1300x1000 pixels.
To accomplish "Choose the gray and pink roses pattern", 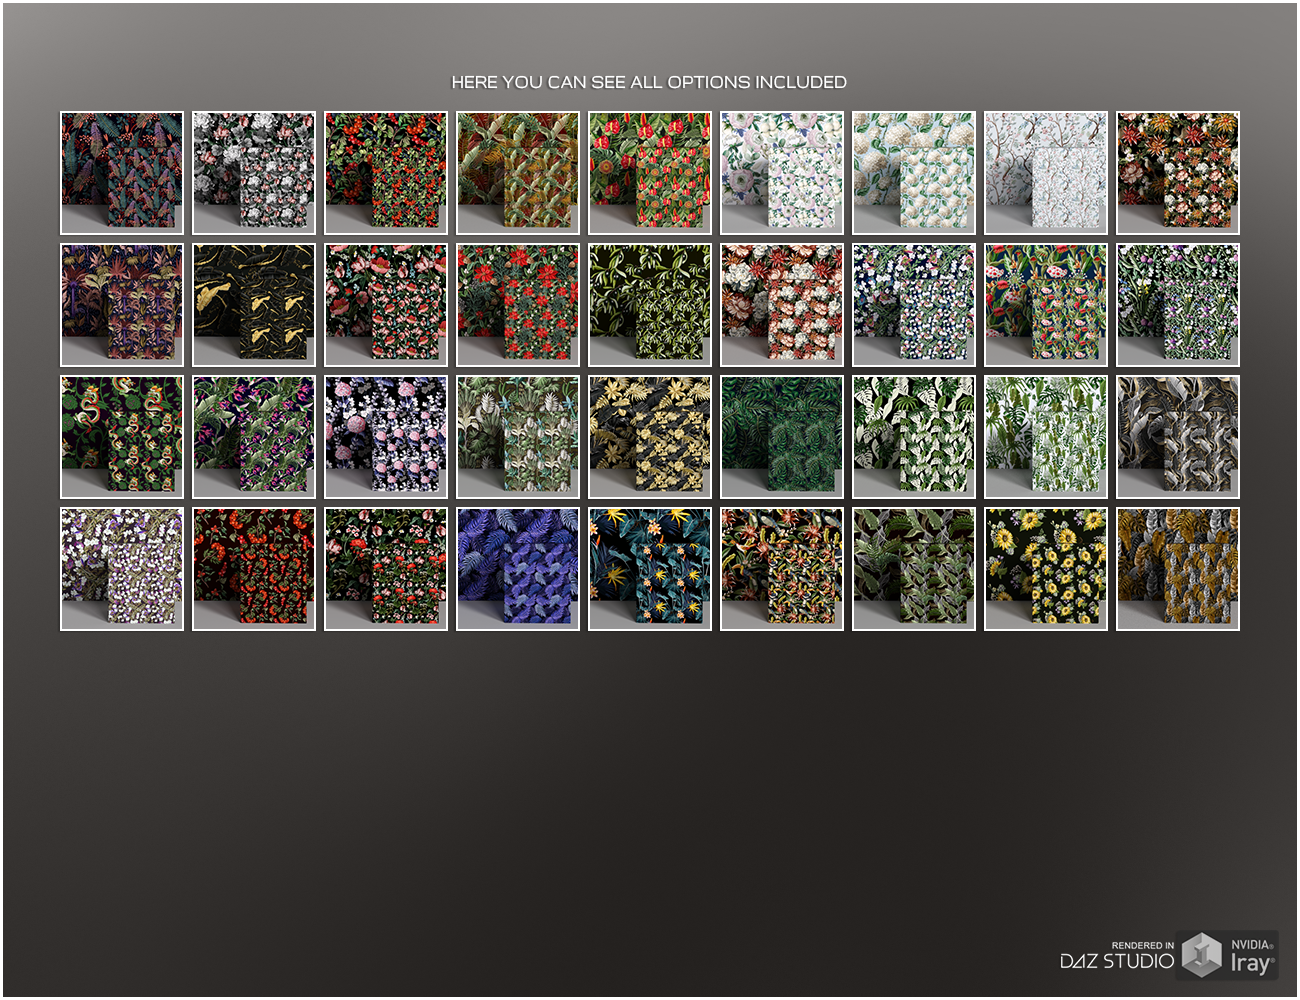I will (254, 173).
